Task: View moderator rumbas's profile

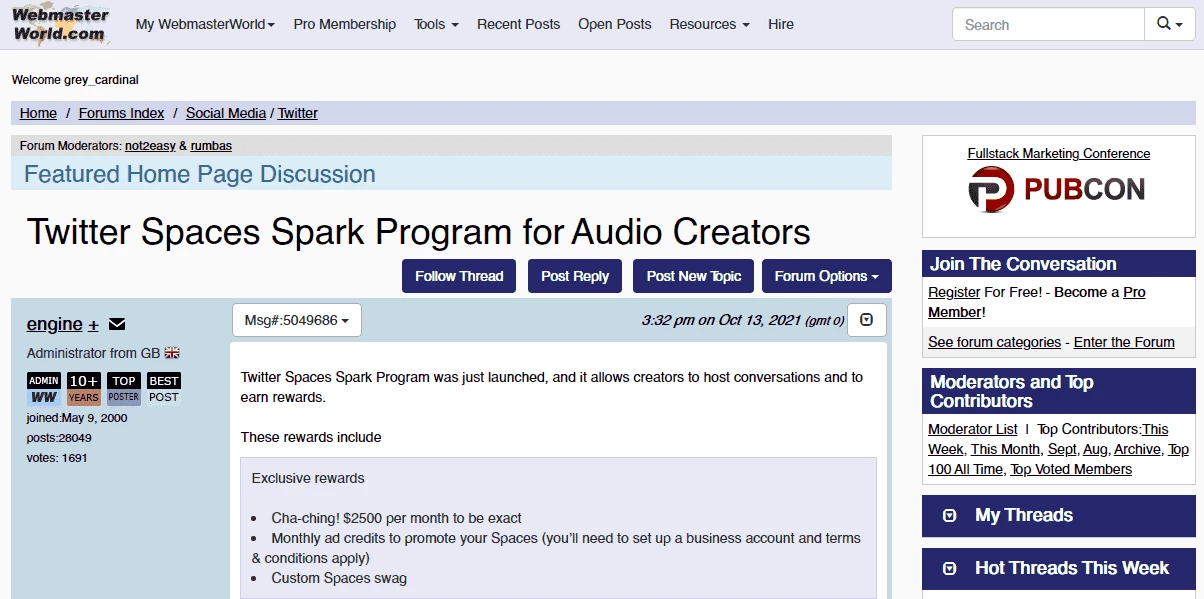Action: 211,146
